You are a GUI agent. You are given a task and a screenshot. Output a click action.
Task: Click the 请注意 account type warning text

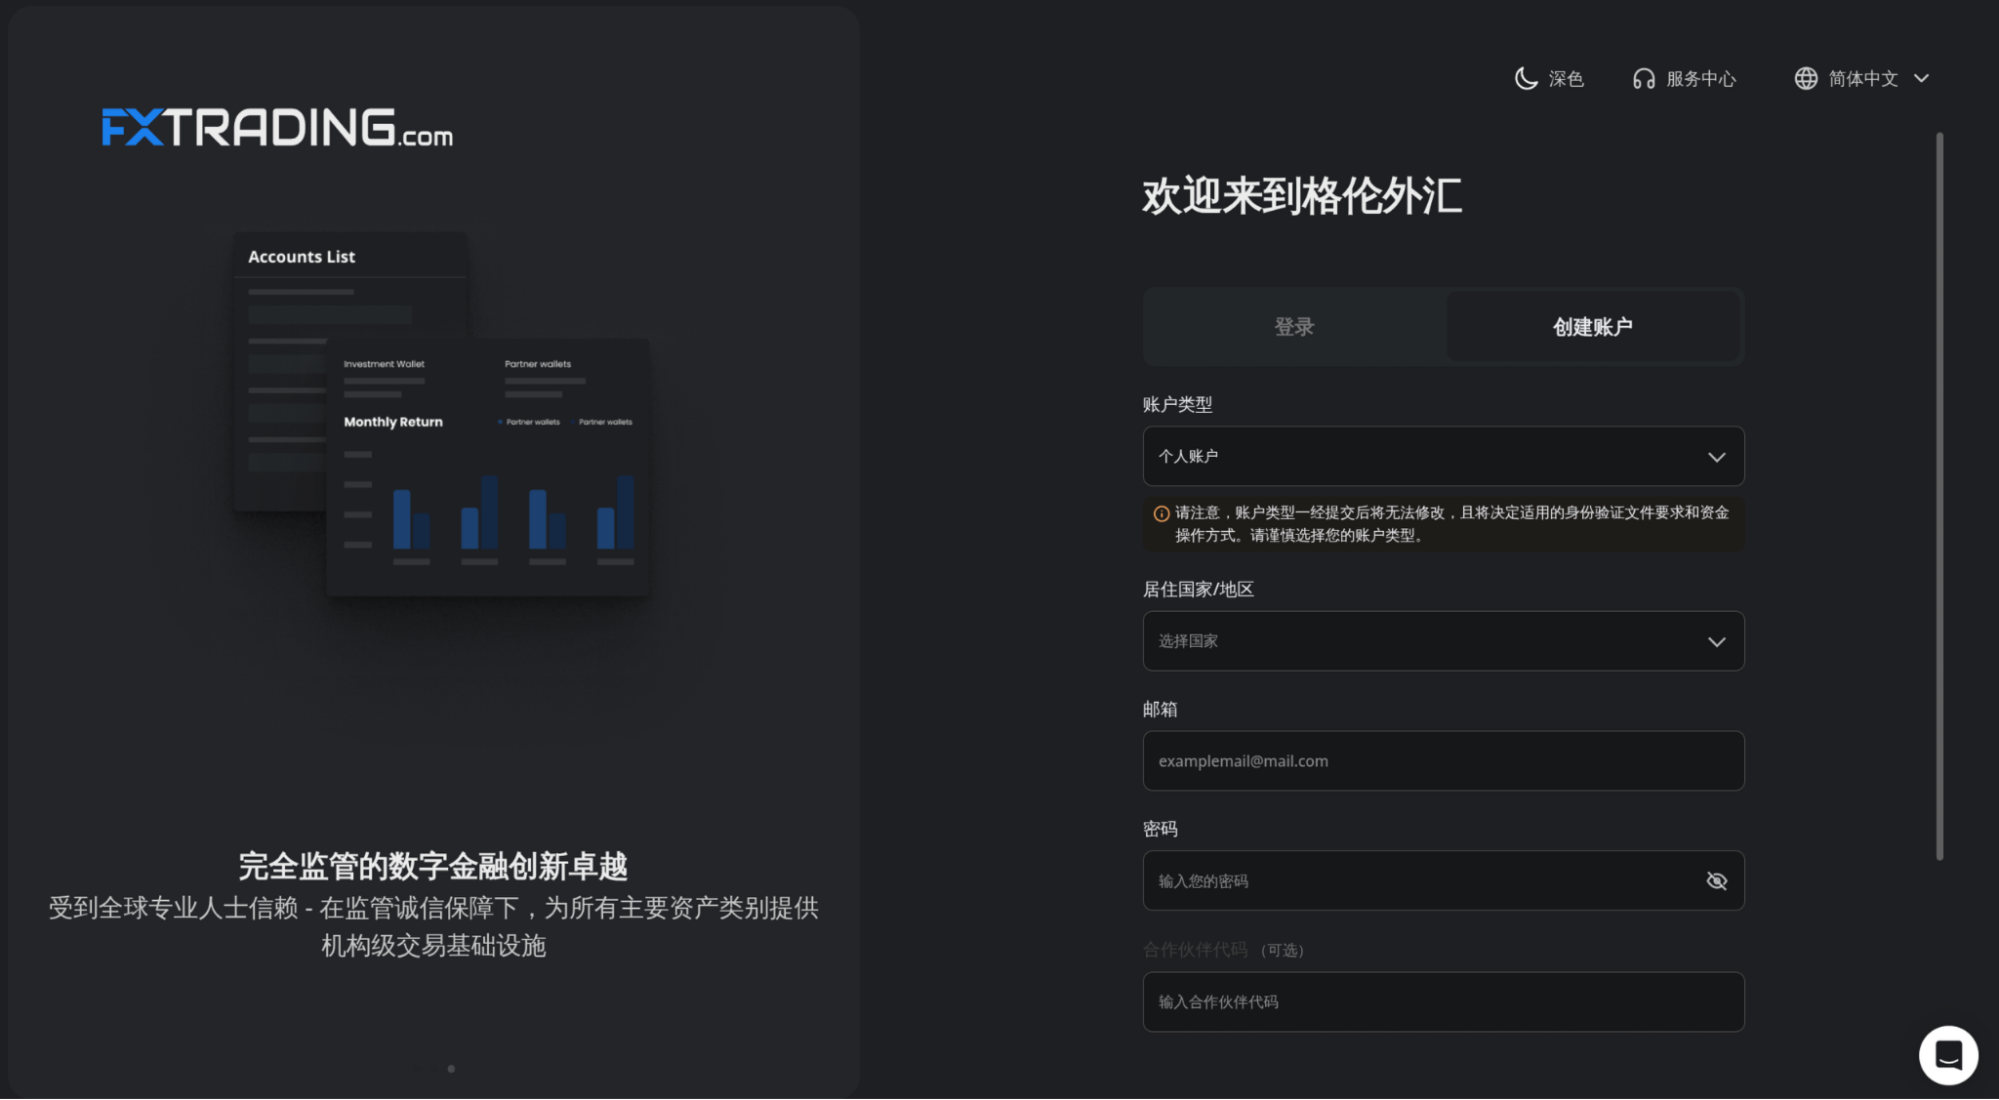(1451, 524)
